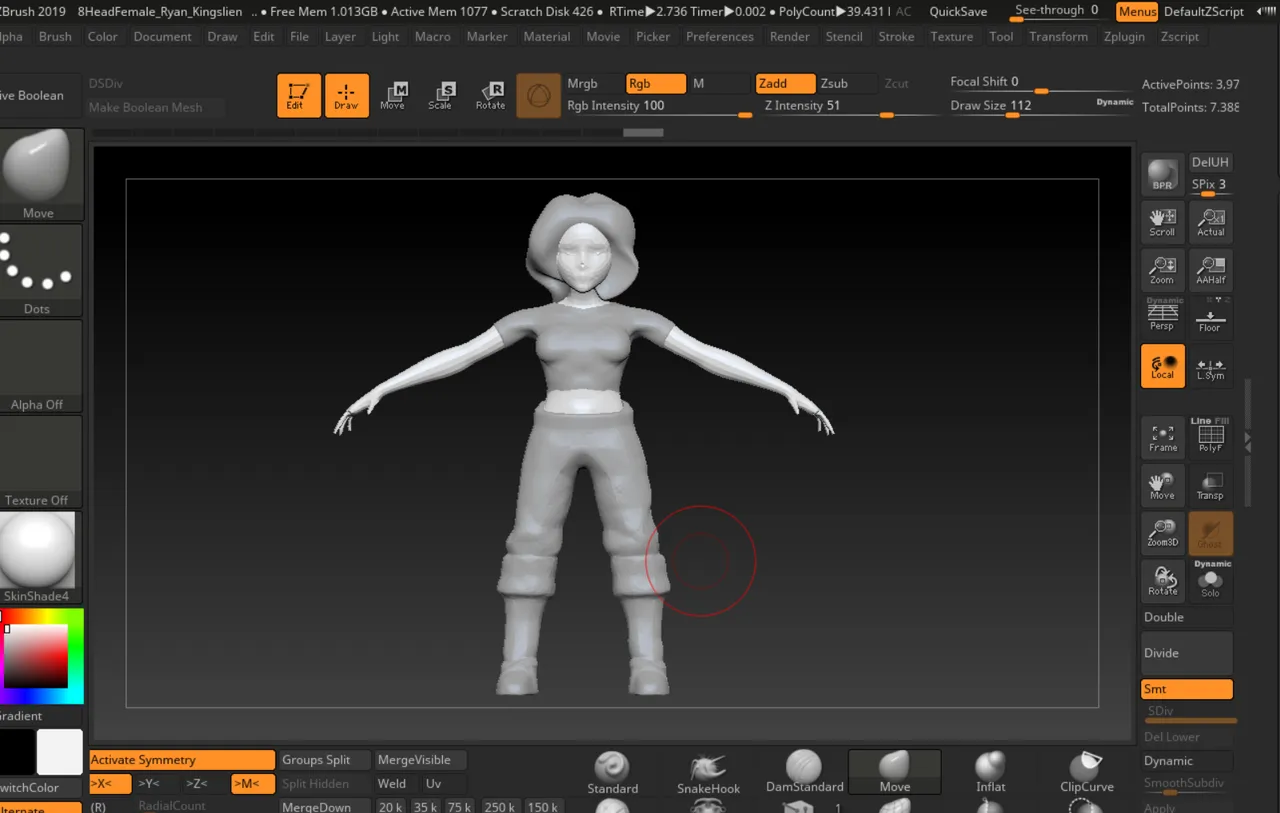Image resolution: width=1280 pixels, height=813 pixels.
Task: Click Activate Symmetry button
Action: (182, 760)
